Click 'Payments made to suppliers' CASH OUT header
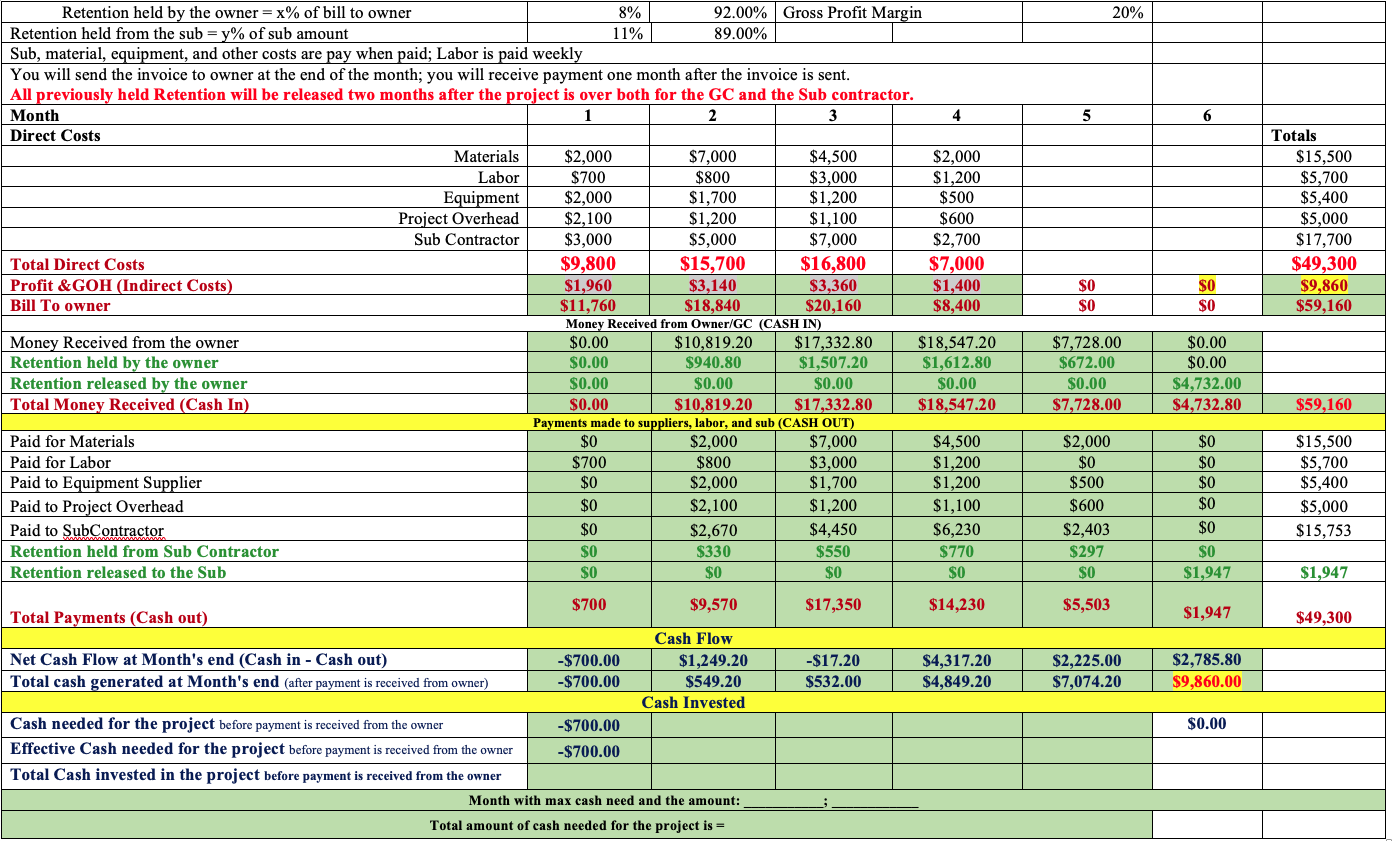The width and height of the screenshot is (1396, 841). [693, 422]
